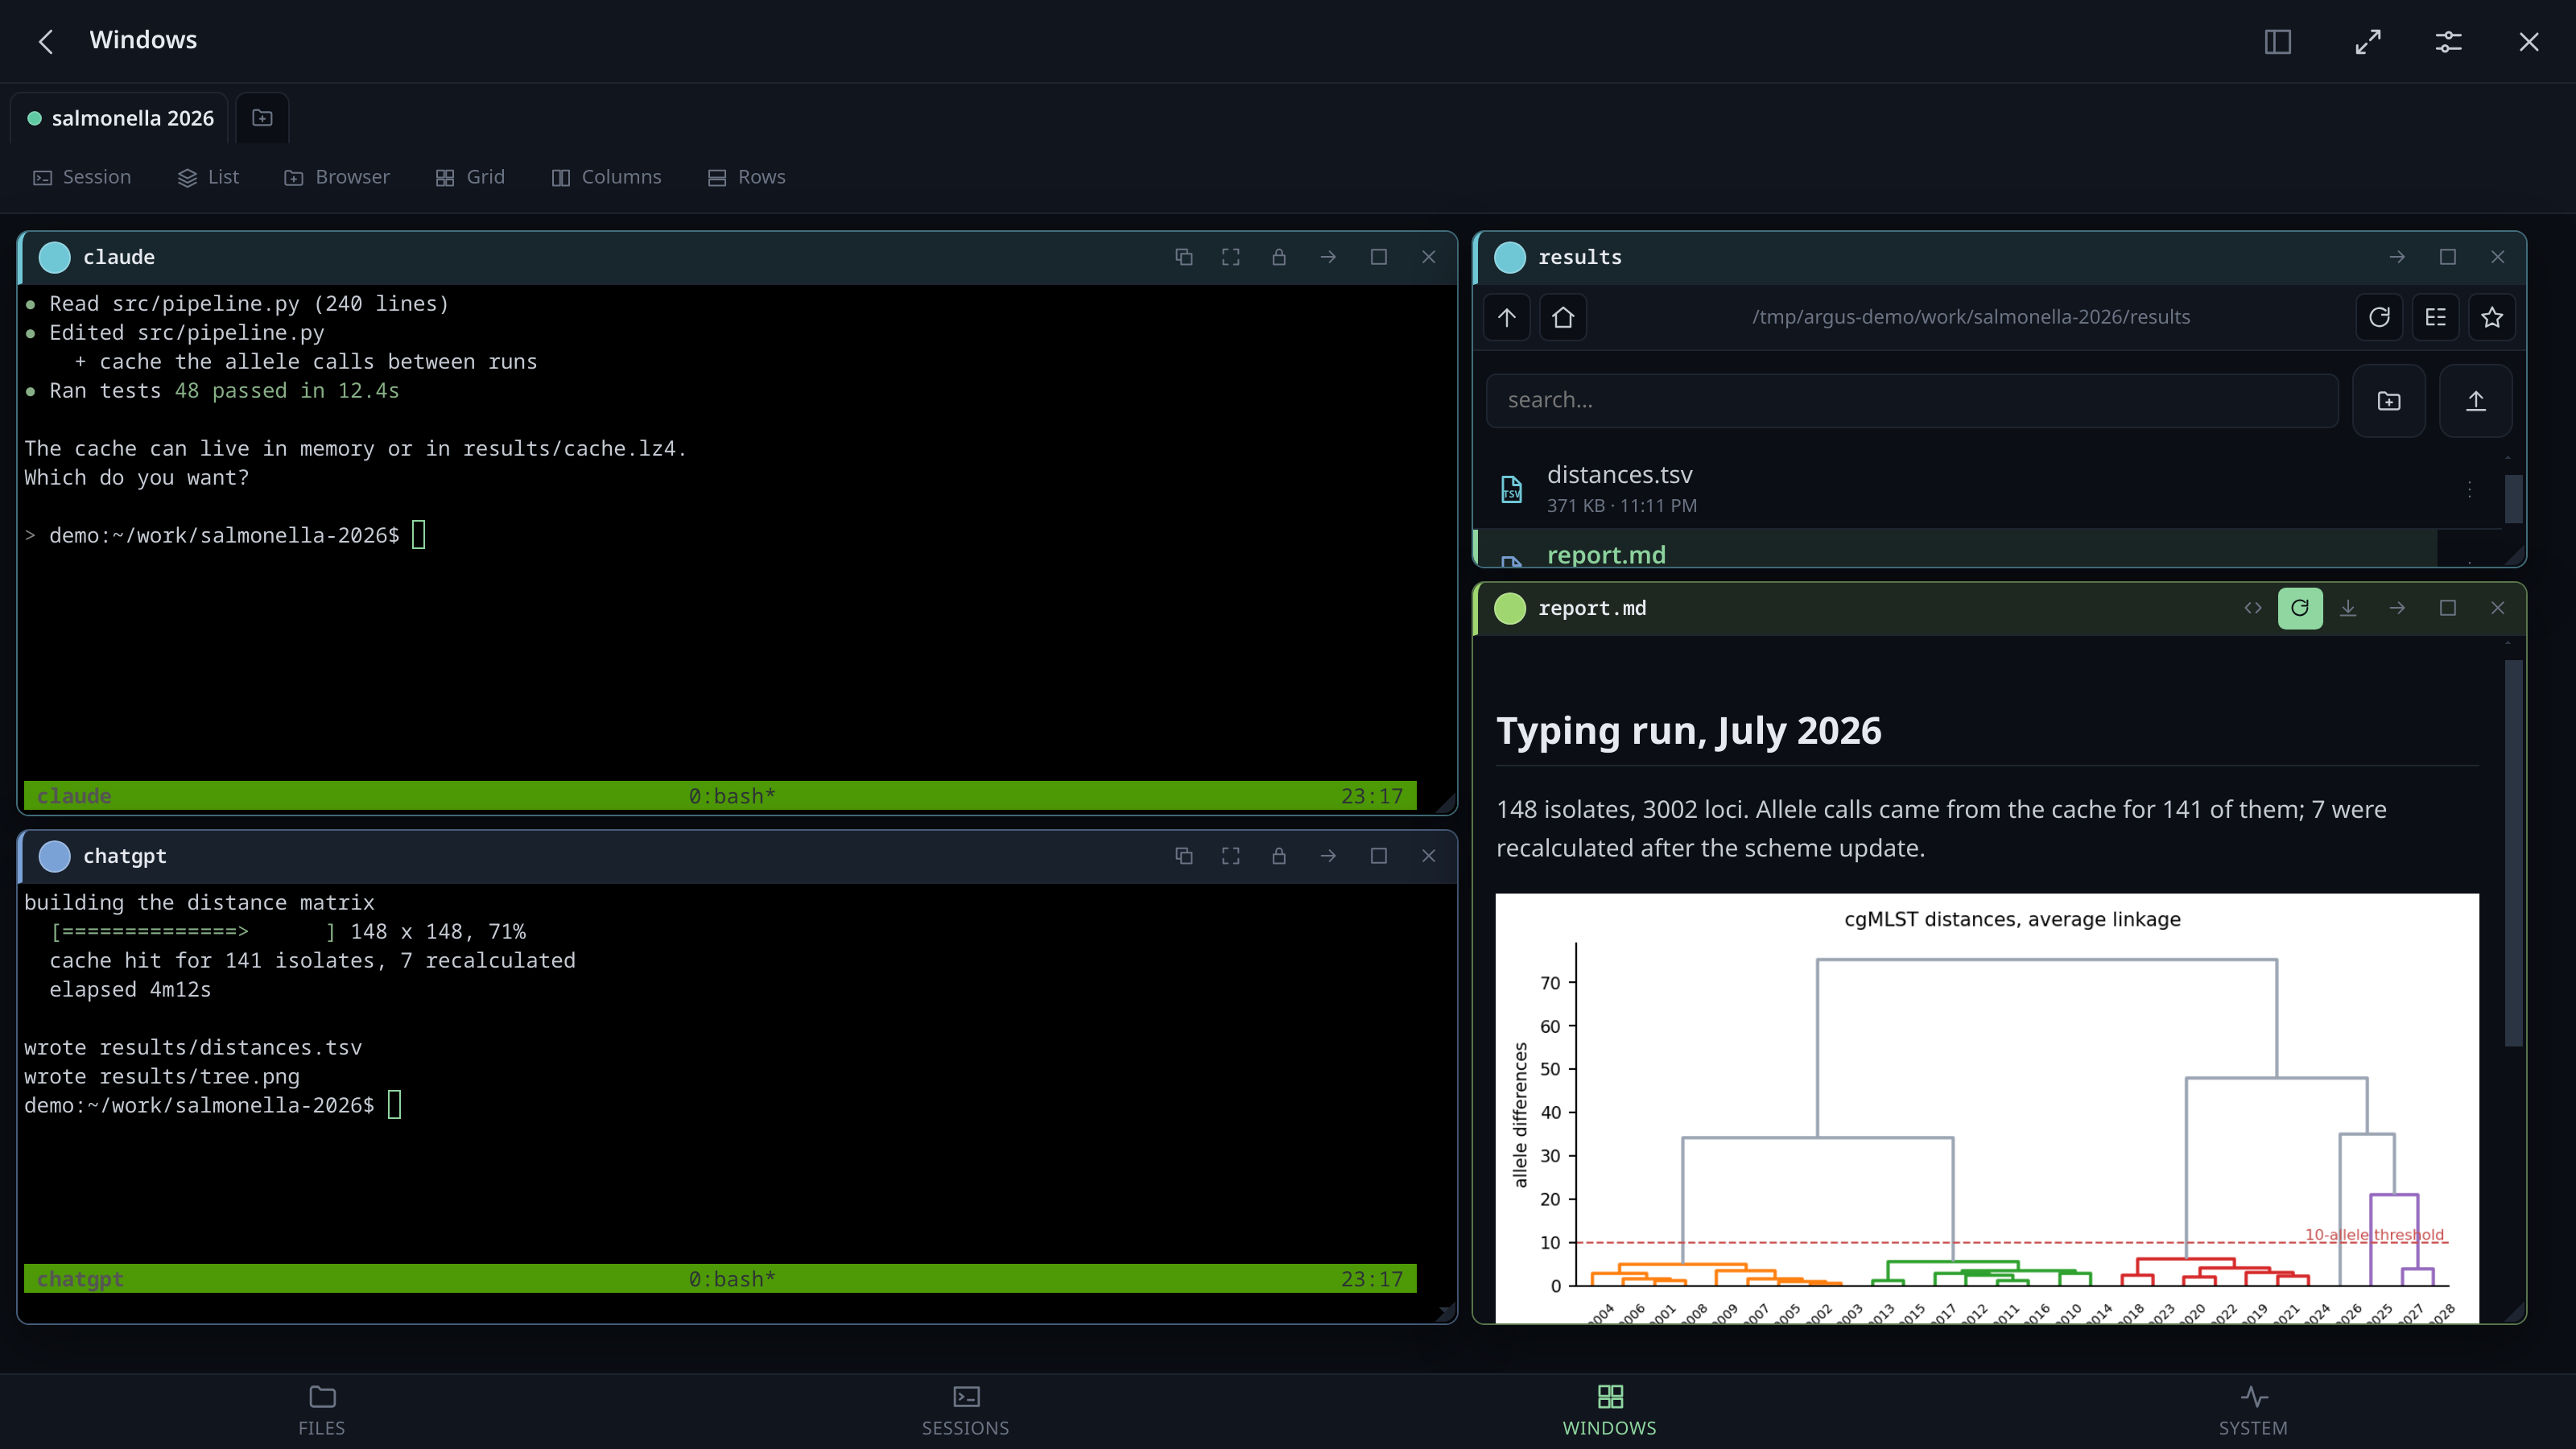Toggle list view mode in results browser
The width and height of the screenshot is (2576, 1449).
(2436, 317)
